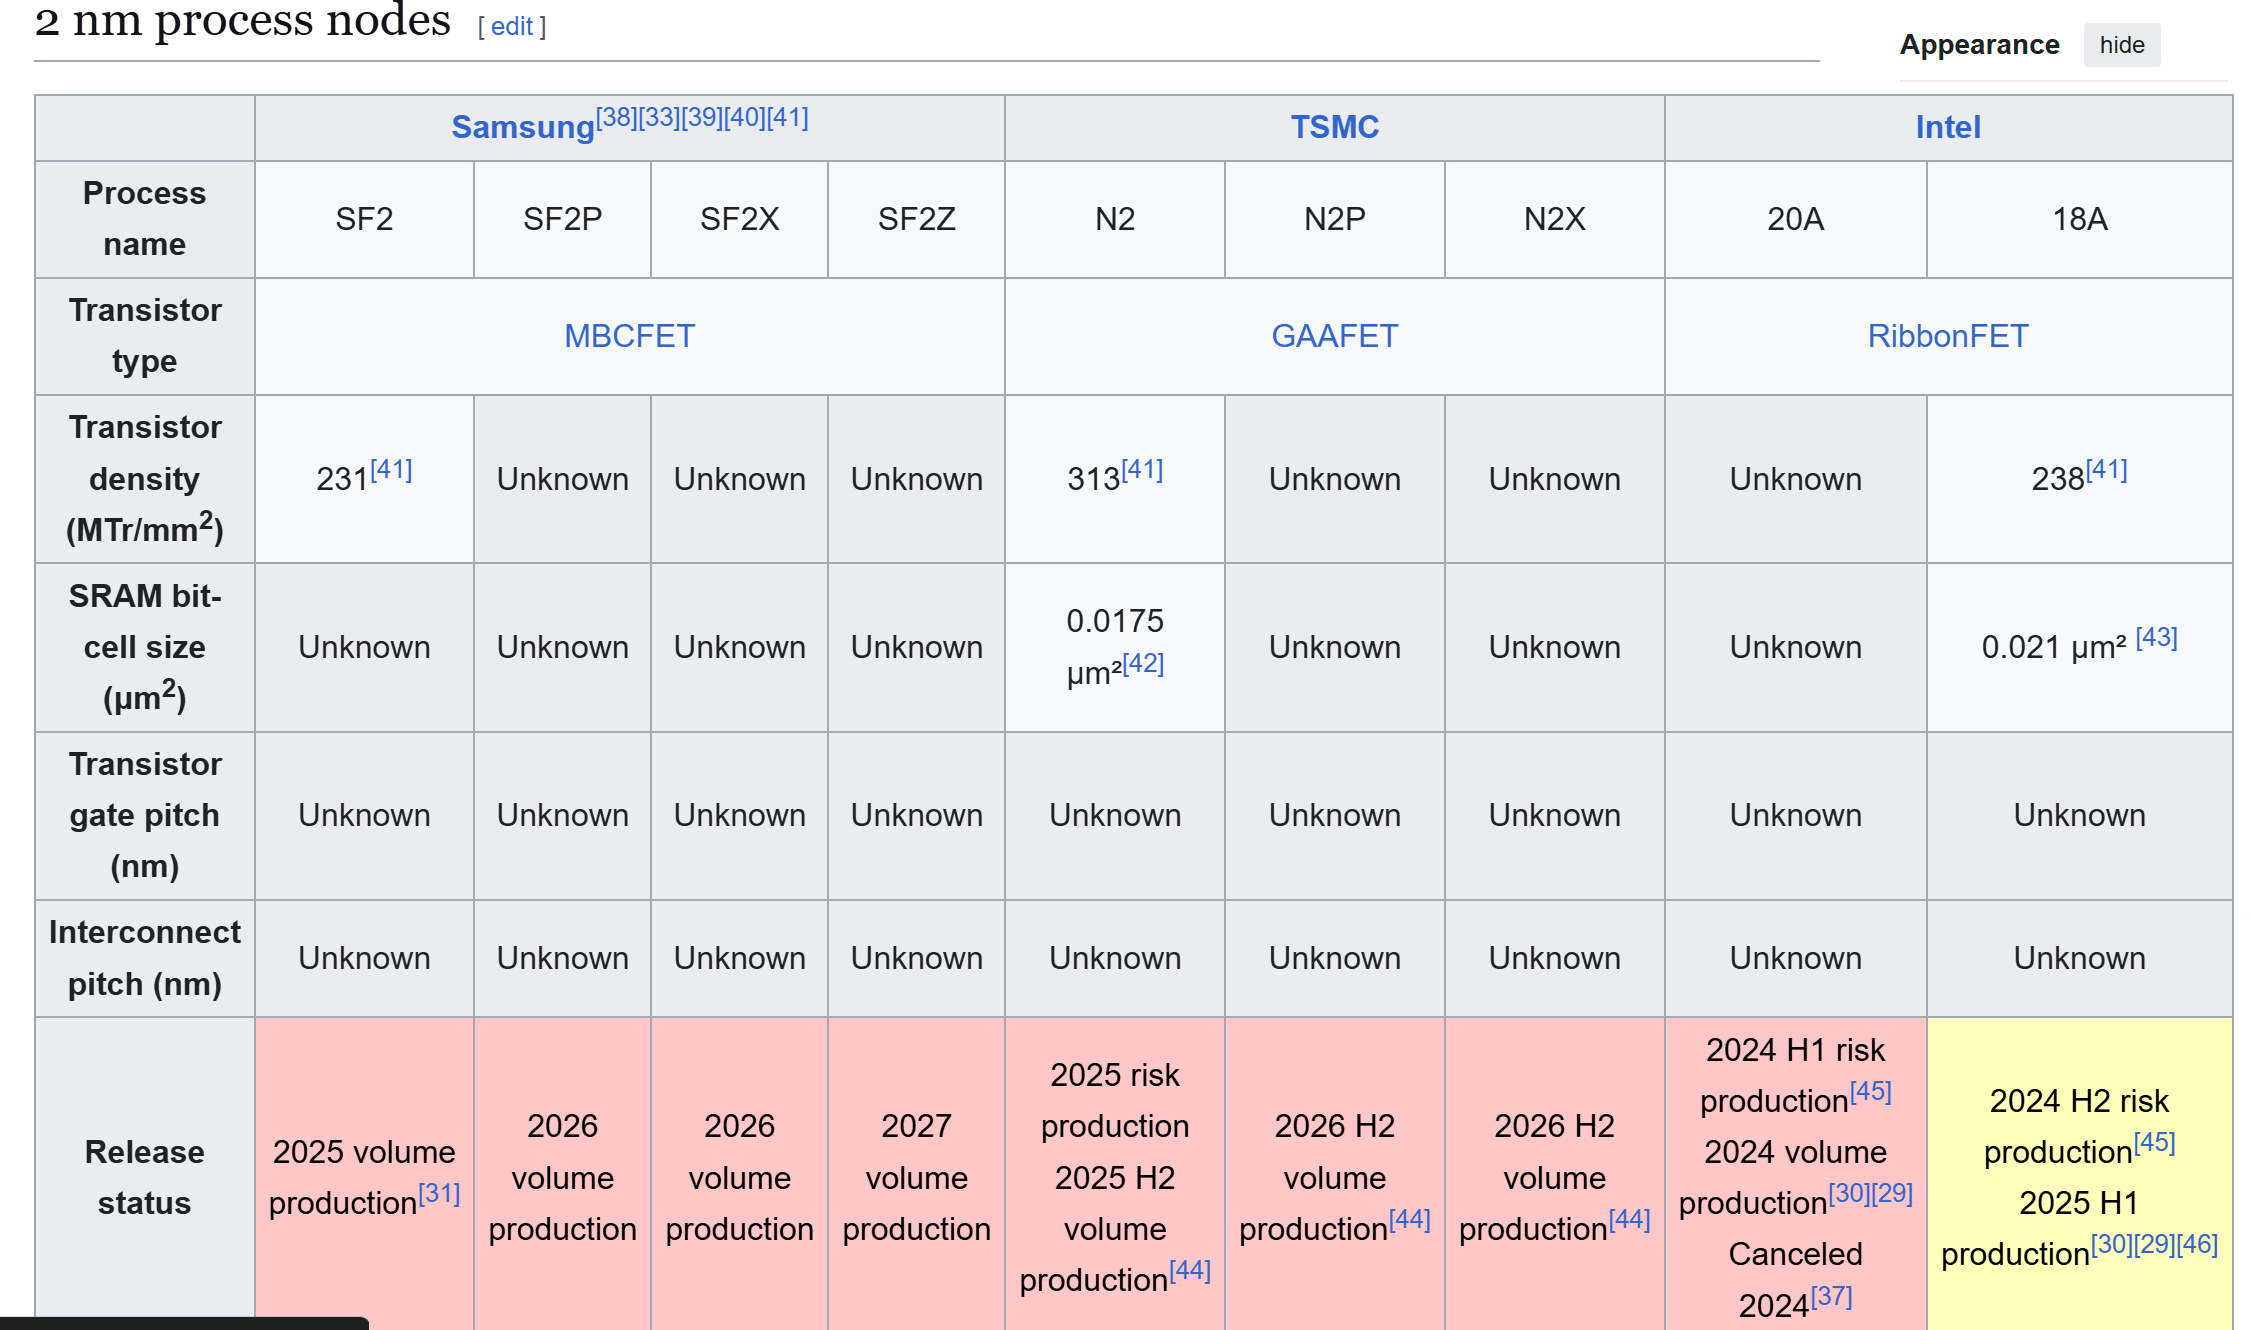The height and width of the screenshot is (1330, 2251).
Task: Click the SF2Z process name cell
Action: tap(916, 219)
